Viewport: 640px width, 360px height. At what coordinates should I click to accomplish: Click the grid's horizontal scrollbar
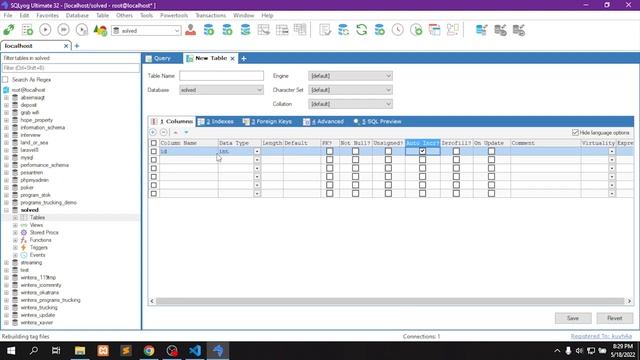pyautogui.click(x=390, y=301)
